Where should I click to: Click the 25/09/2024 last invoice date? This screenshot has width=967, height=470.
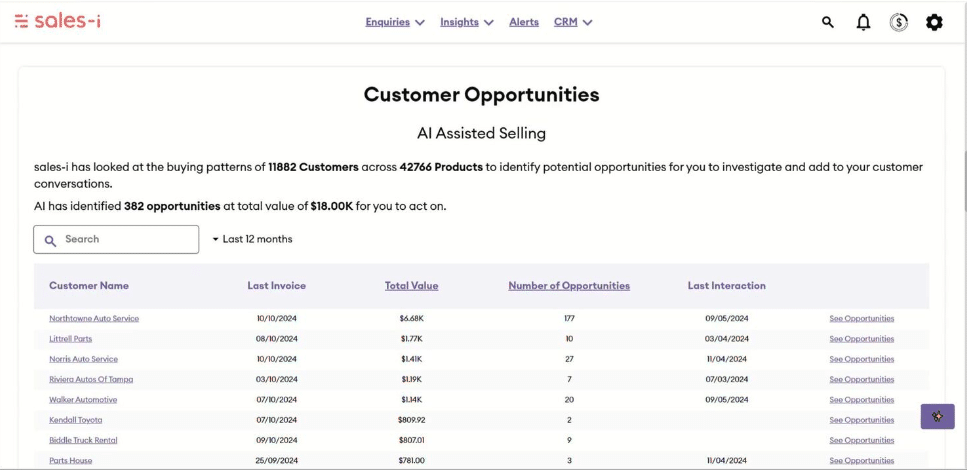coord(277,461)
